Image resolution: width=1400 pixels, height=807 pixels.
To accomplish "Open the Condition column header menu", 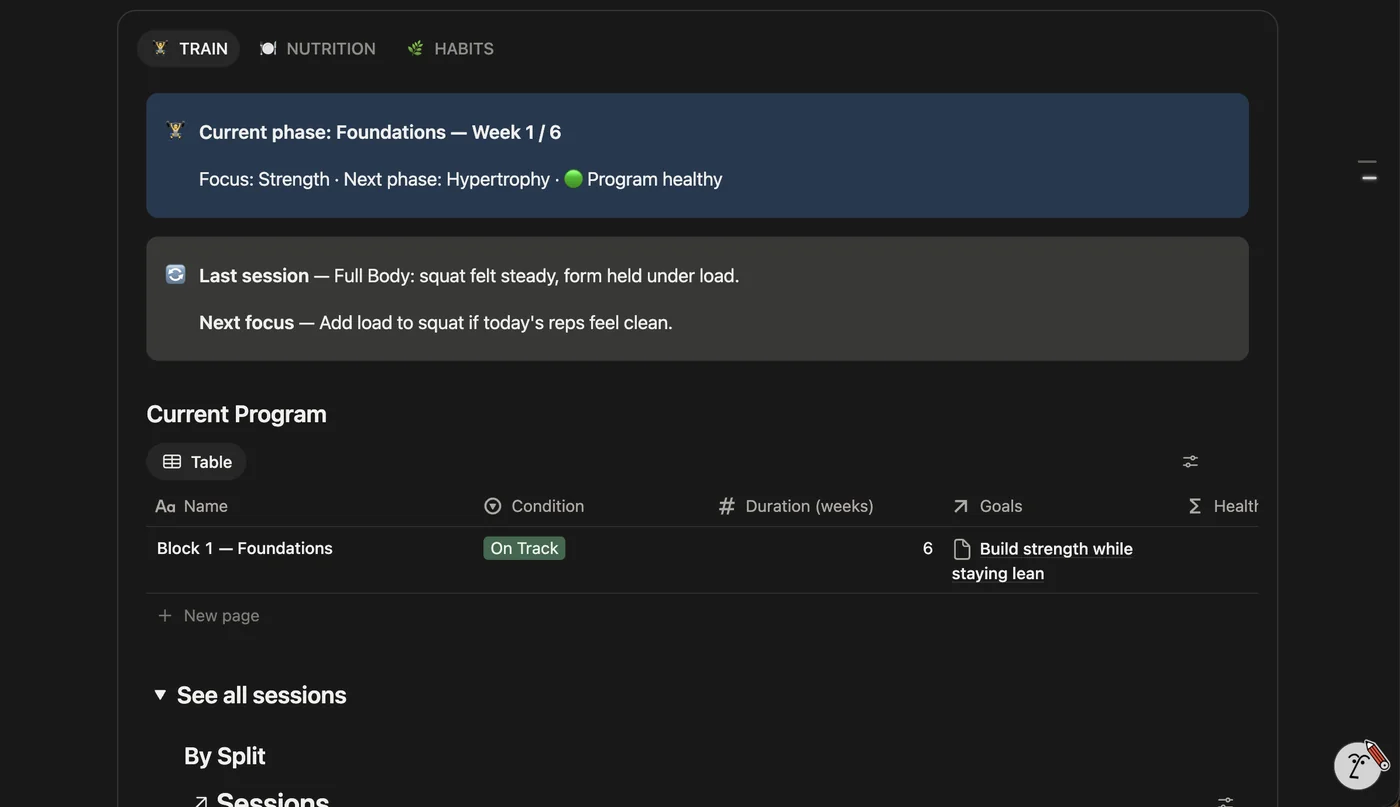I will pyautogui.click(x=534, y=506).
